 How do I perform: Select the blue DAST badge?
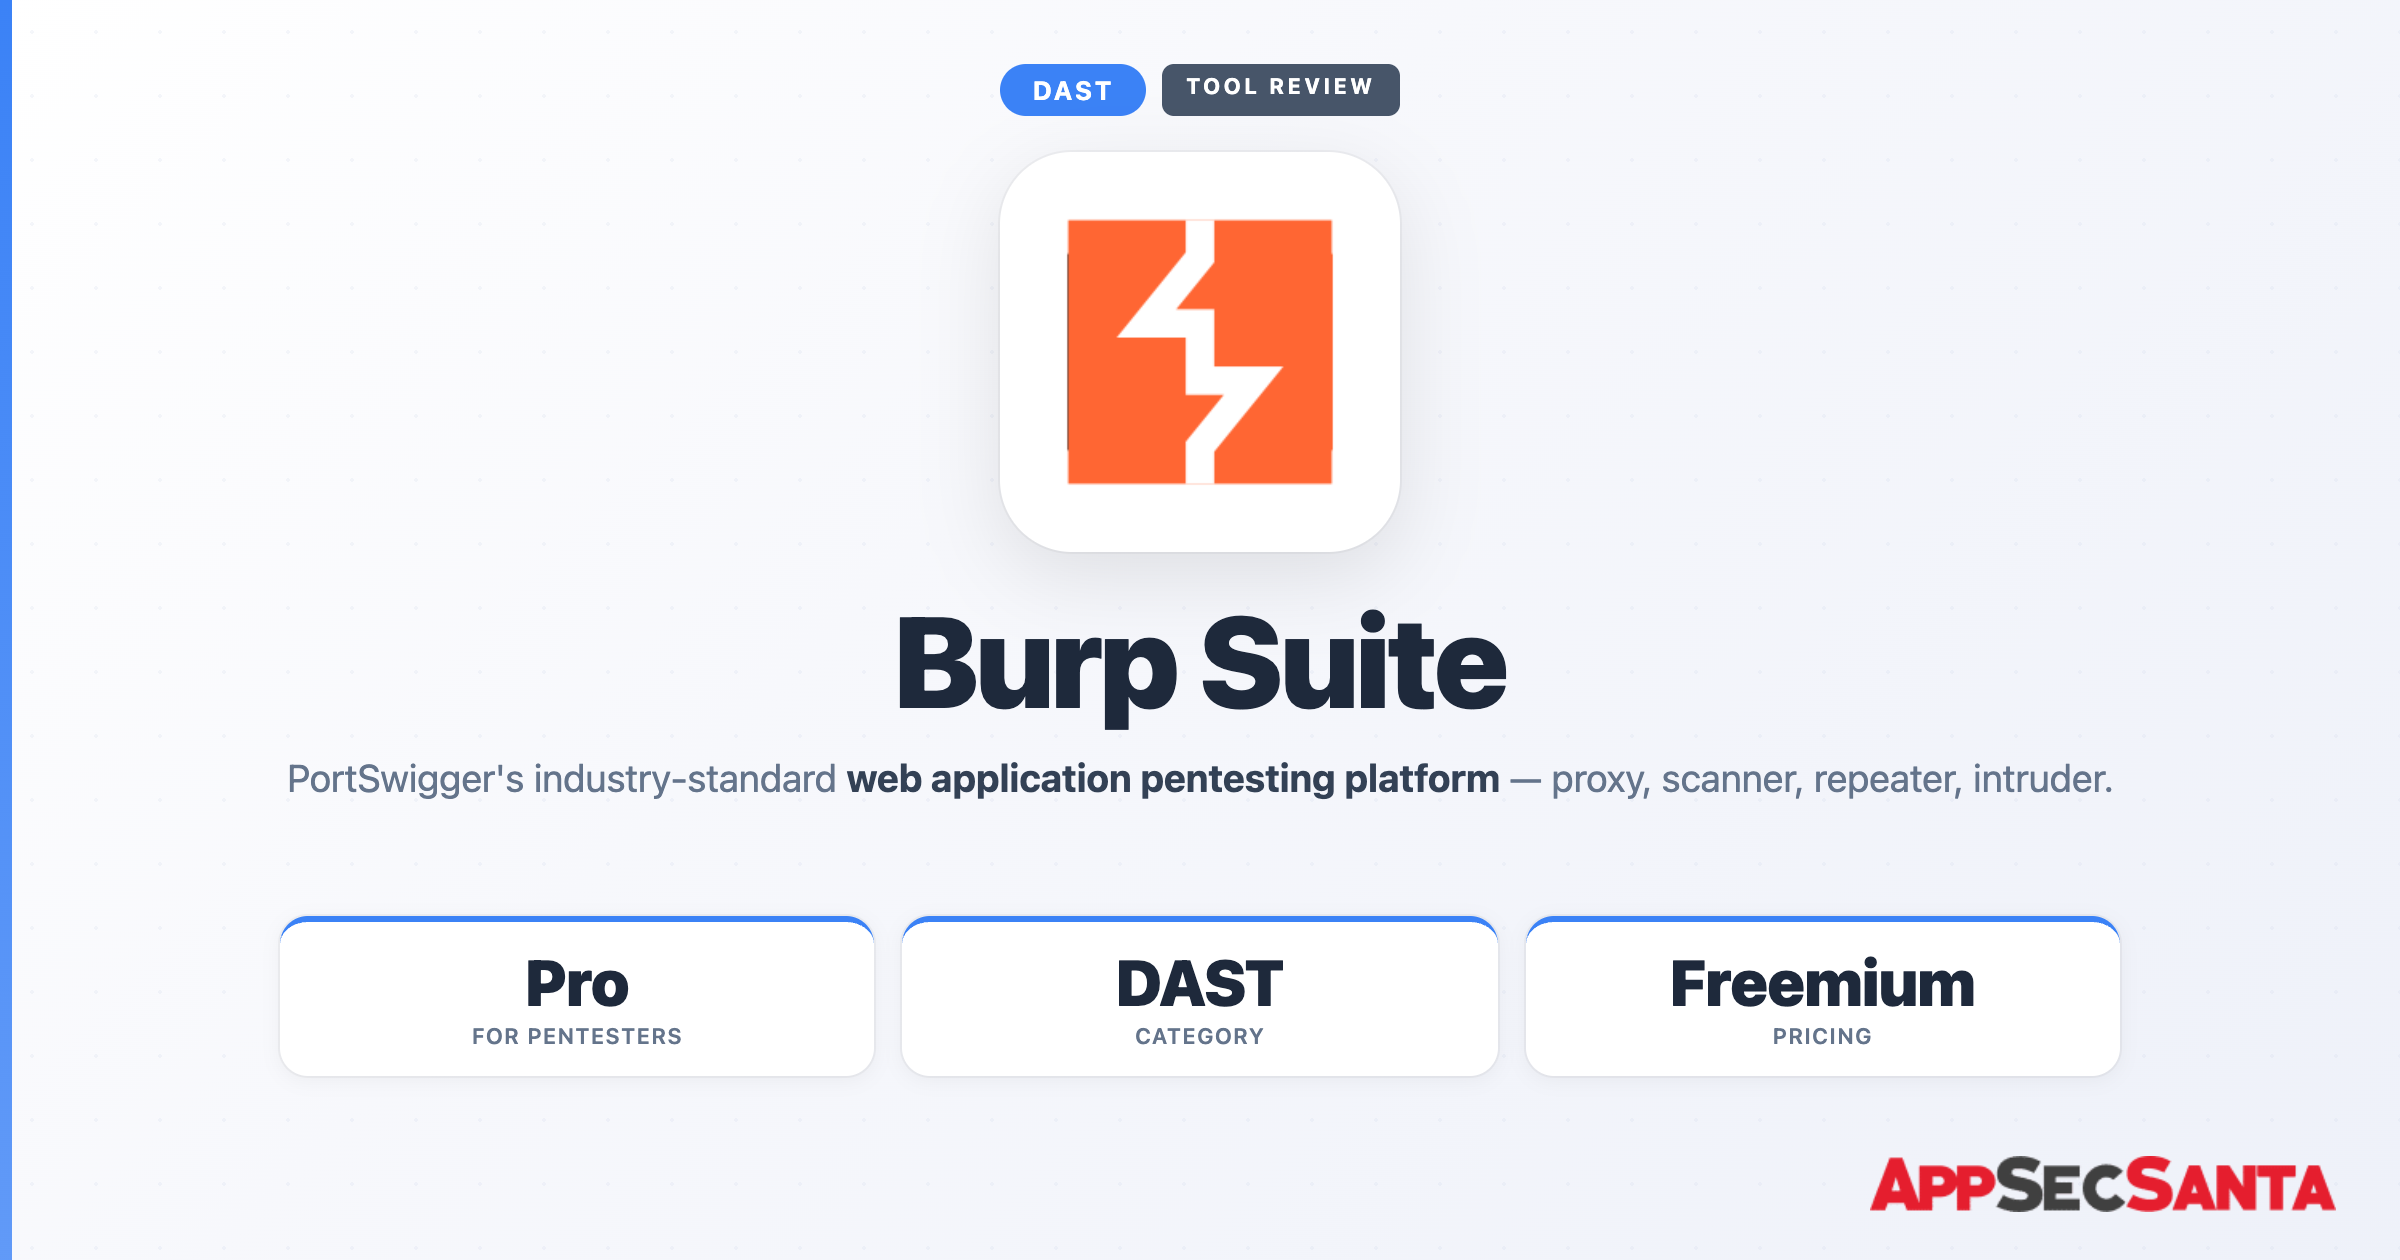coord(1072,90)
